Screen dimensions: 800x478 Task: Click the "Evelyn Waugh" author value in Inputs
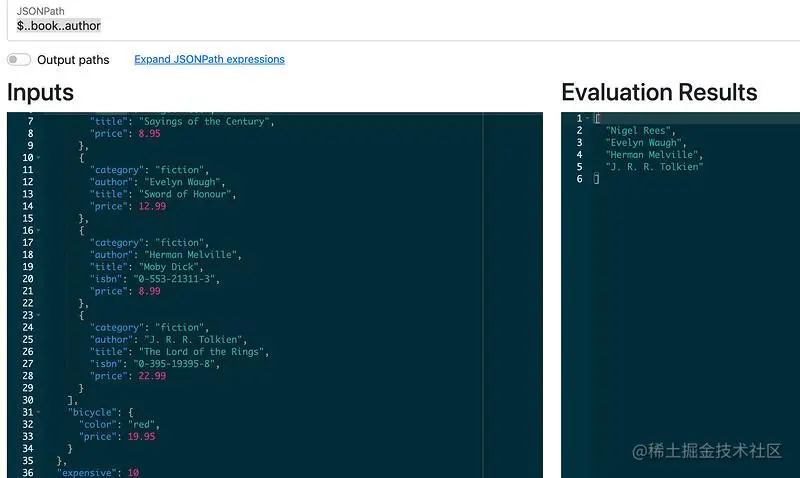coord(182,182)
